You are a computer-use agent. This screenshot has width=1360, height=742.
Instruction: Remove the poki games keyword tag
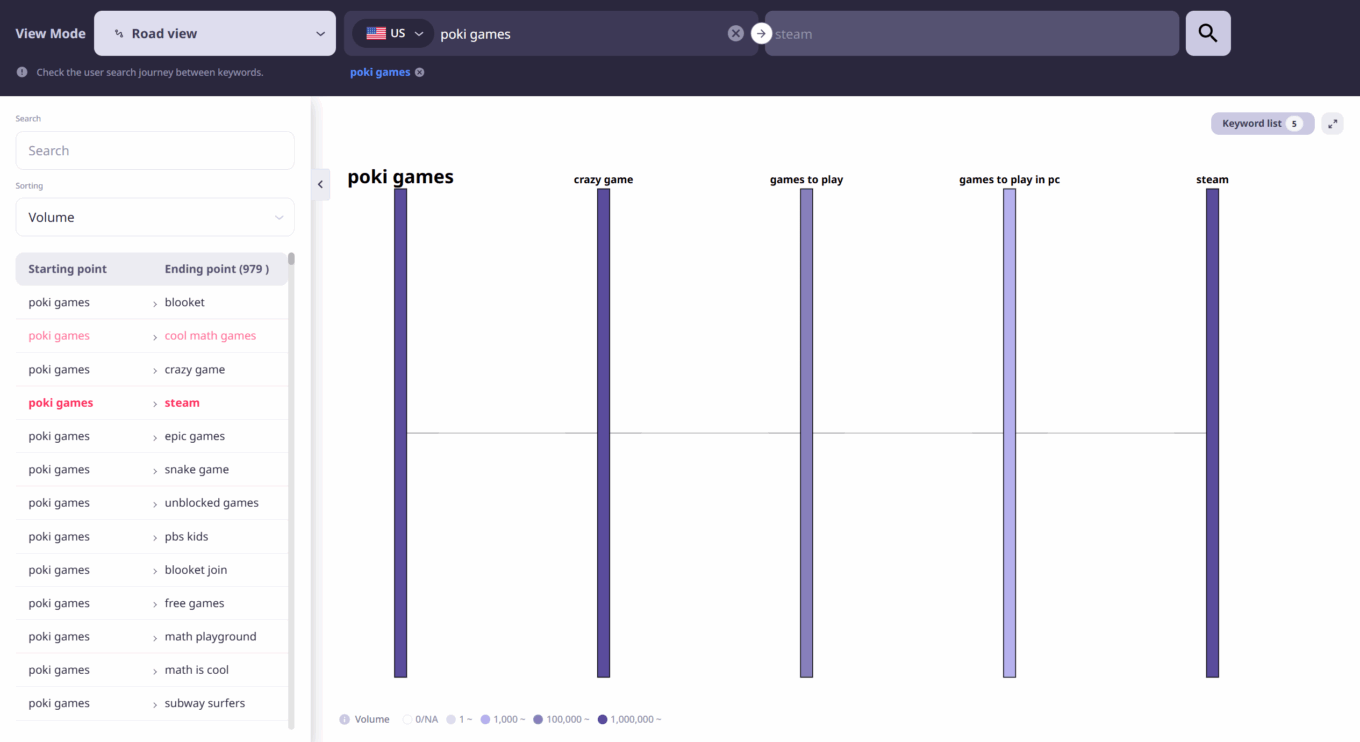pyautogui.click(x=419, y=71)
